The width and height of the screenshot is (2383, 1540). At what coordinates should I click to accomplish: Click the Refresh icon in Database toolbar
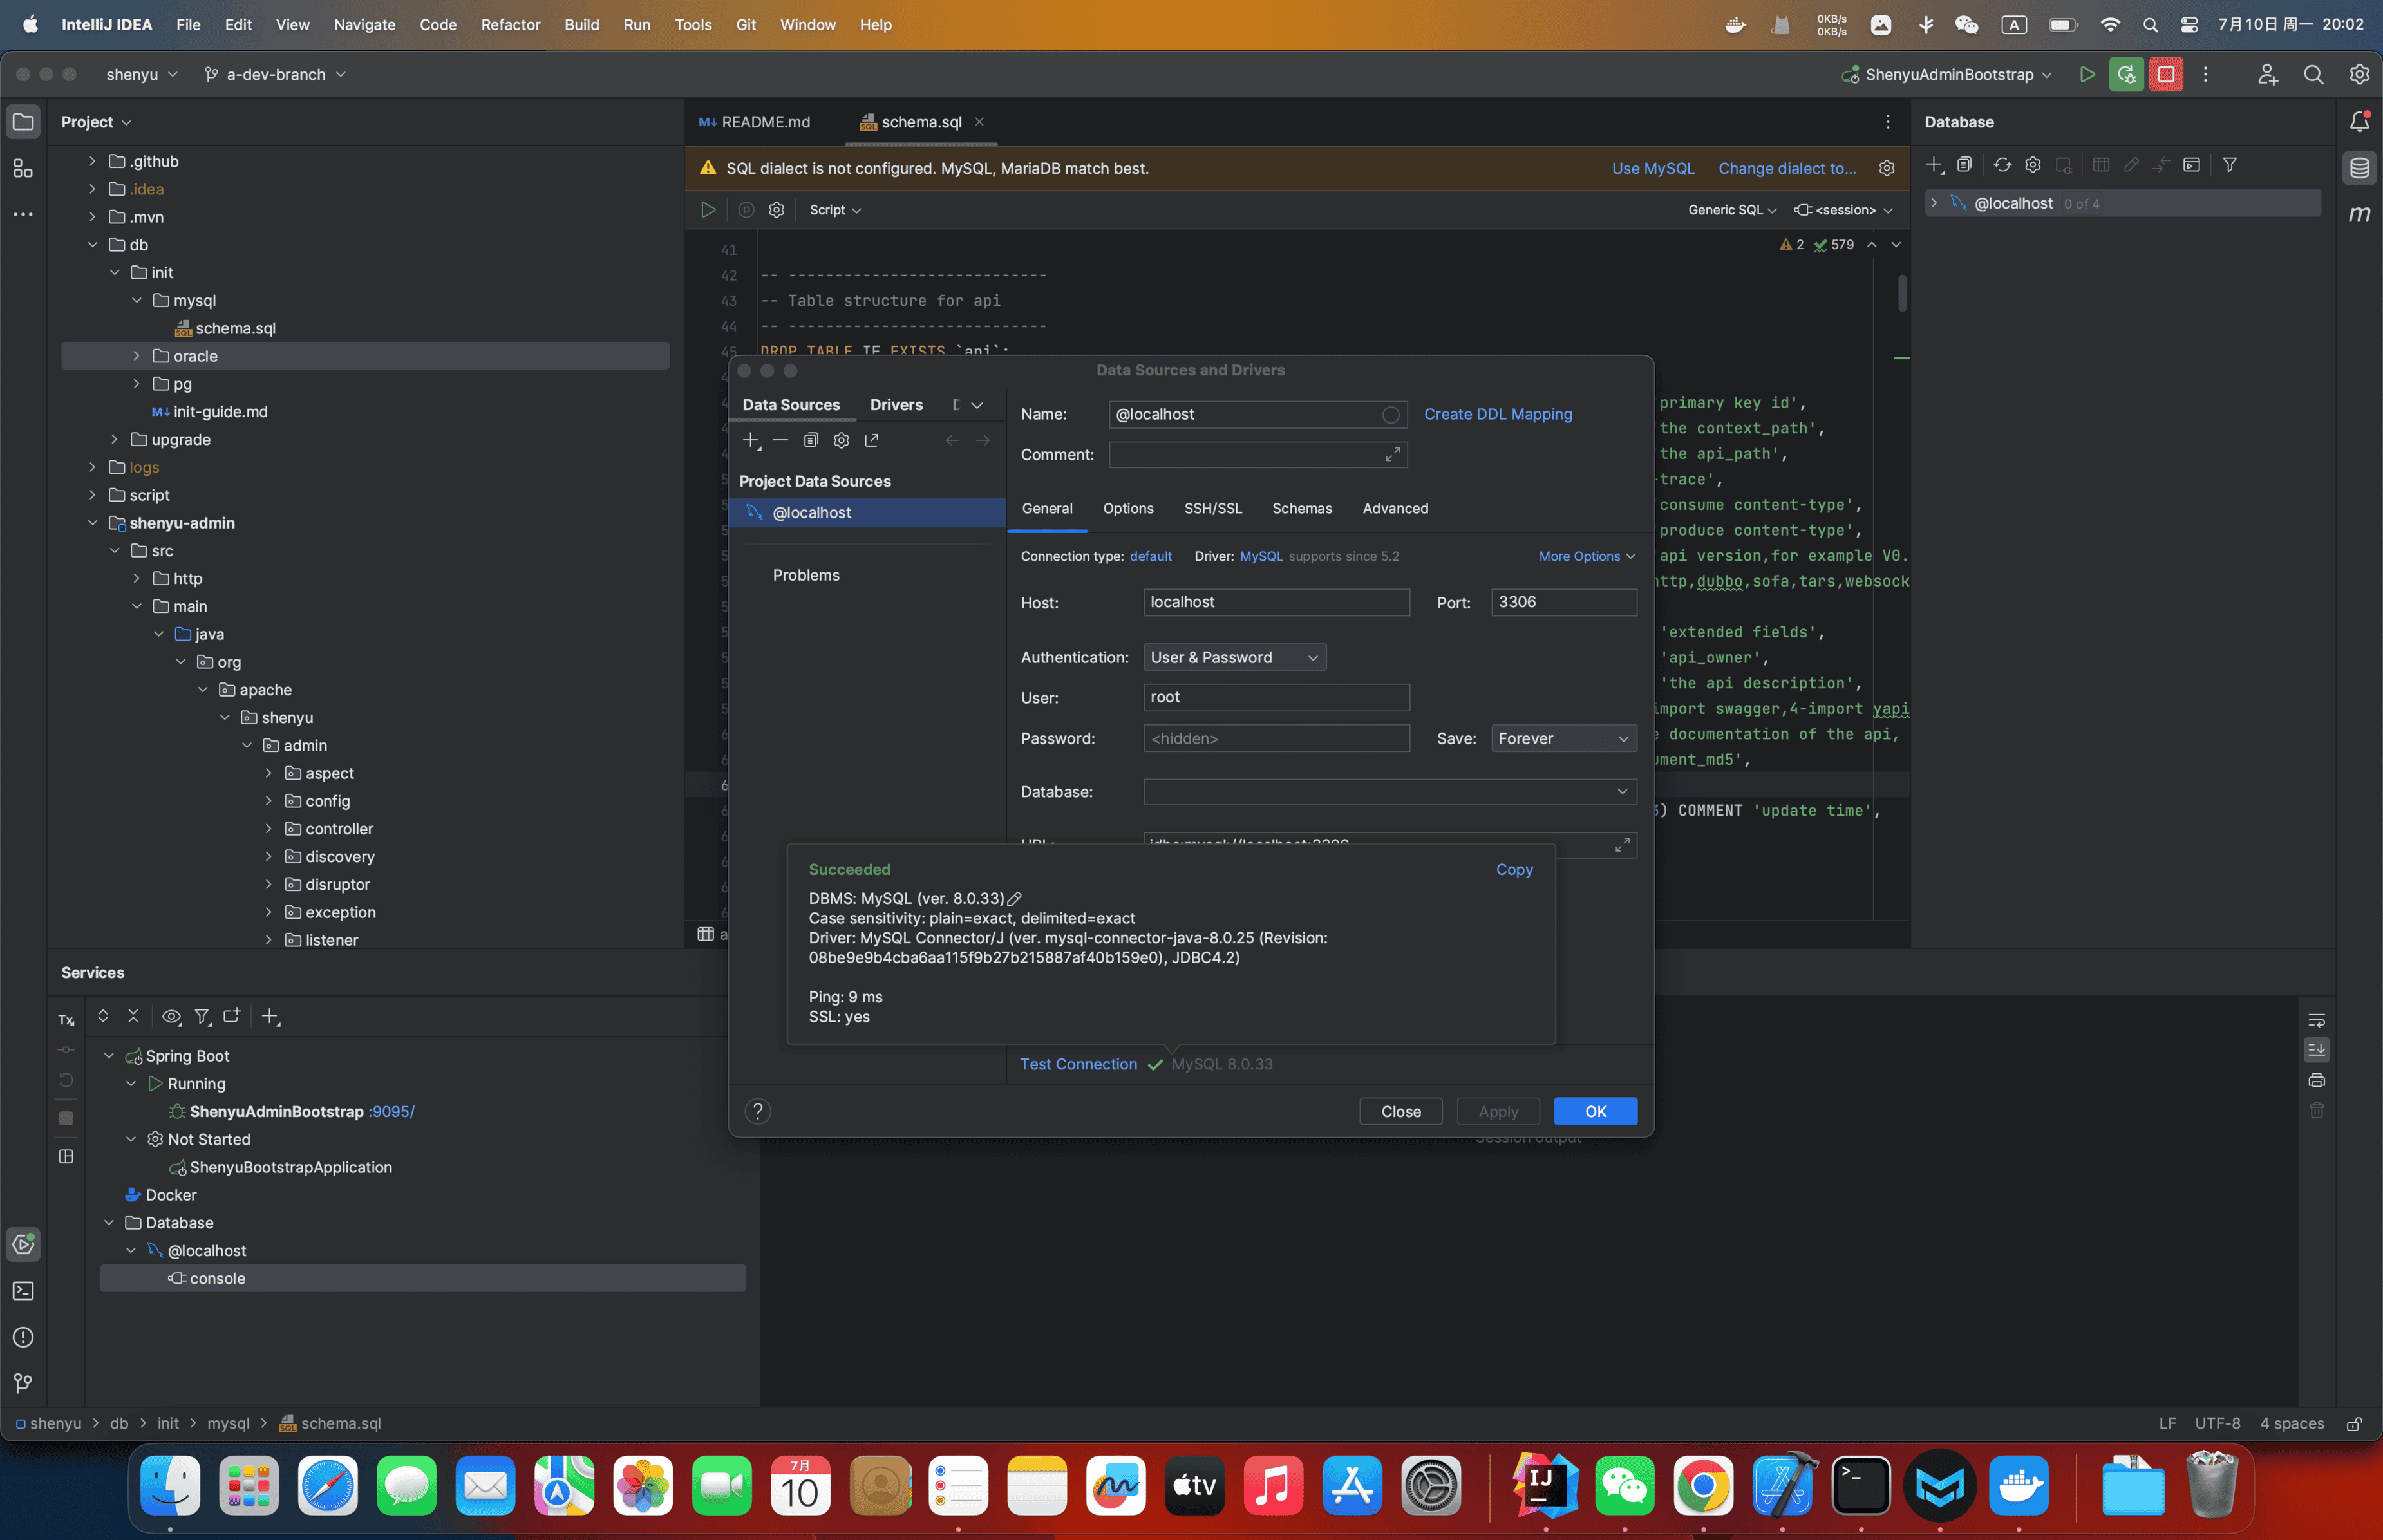2002,165
